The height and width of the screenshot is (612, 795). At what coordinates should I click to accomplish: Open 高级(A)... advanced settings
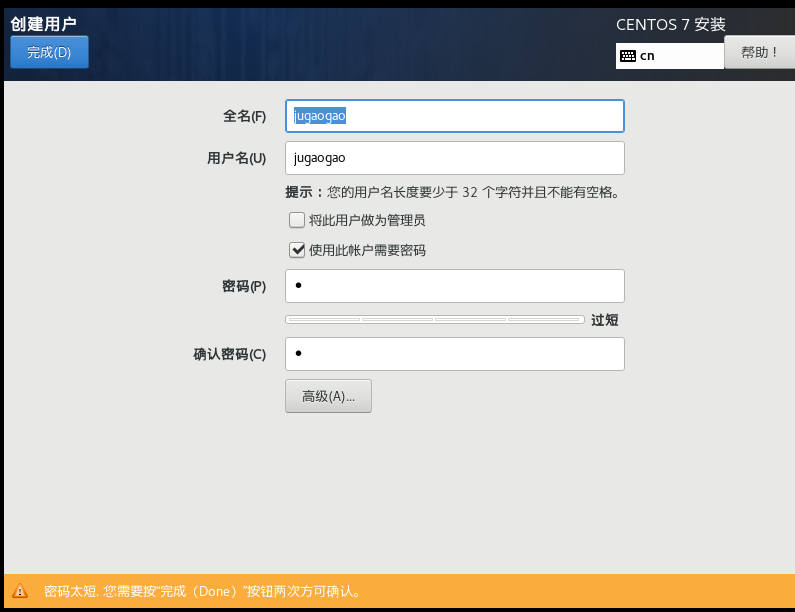tap(328, 396)
